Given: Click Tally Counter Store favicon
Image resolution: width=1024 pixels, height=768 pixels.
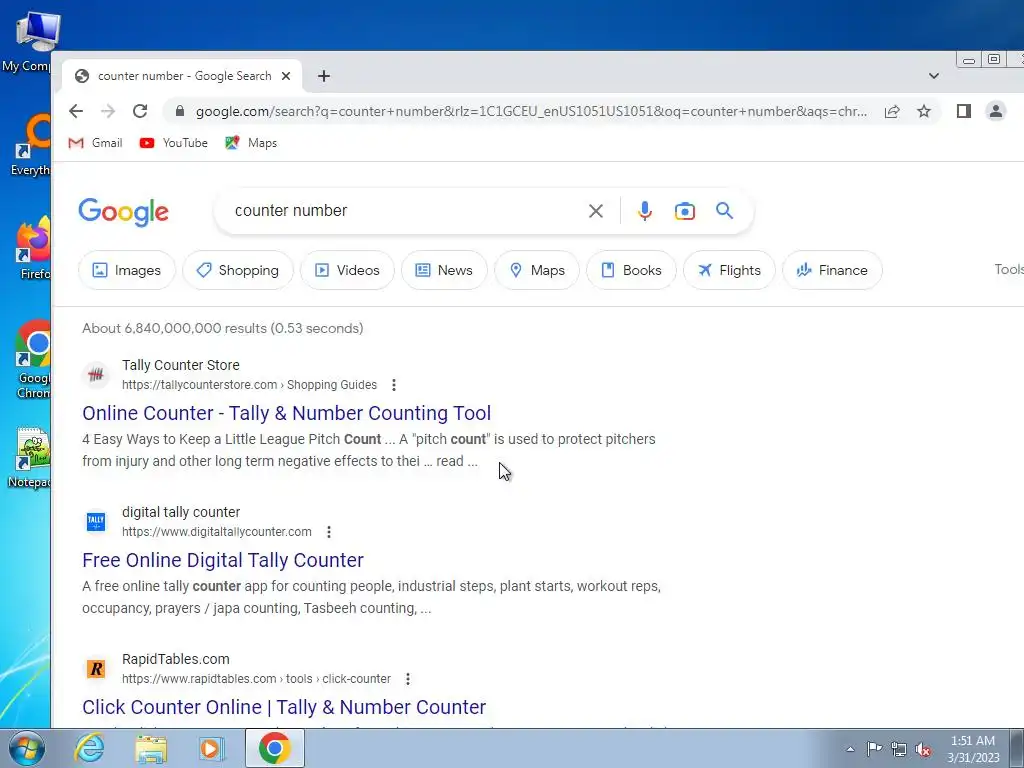Looking at the screenshot, I should click(x=96, y=375).
